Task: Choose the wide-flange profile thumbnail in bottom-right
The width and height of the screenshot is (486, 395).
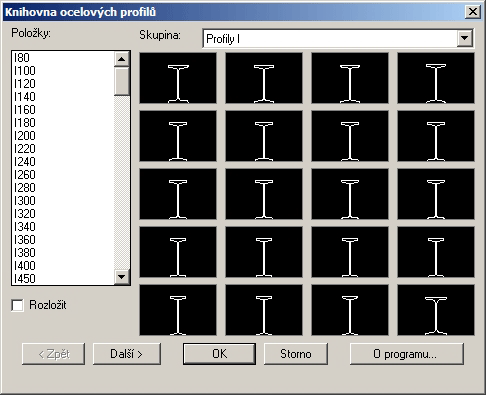Action: coord(436,310)
